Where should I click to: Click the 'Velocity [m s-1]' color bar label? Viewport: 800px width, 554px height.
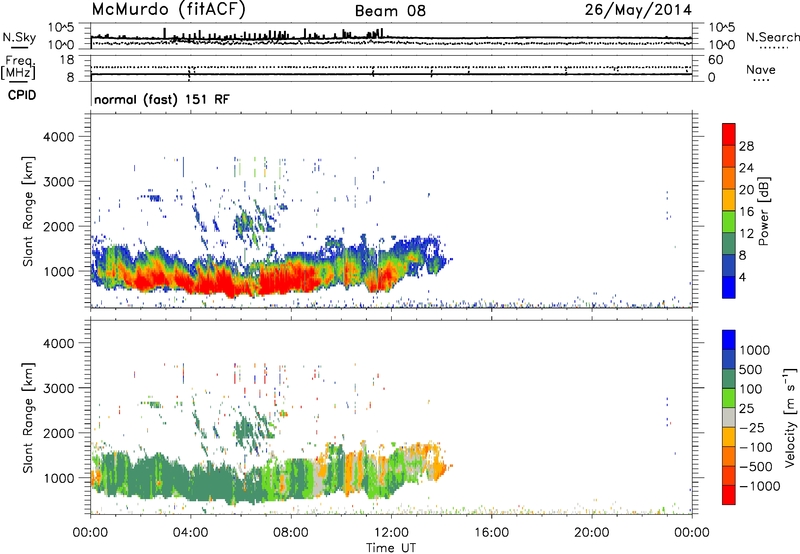coord(790,417)
